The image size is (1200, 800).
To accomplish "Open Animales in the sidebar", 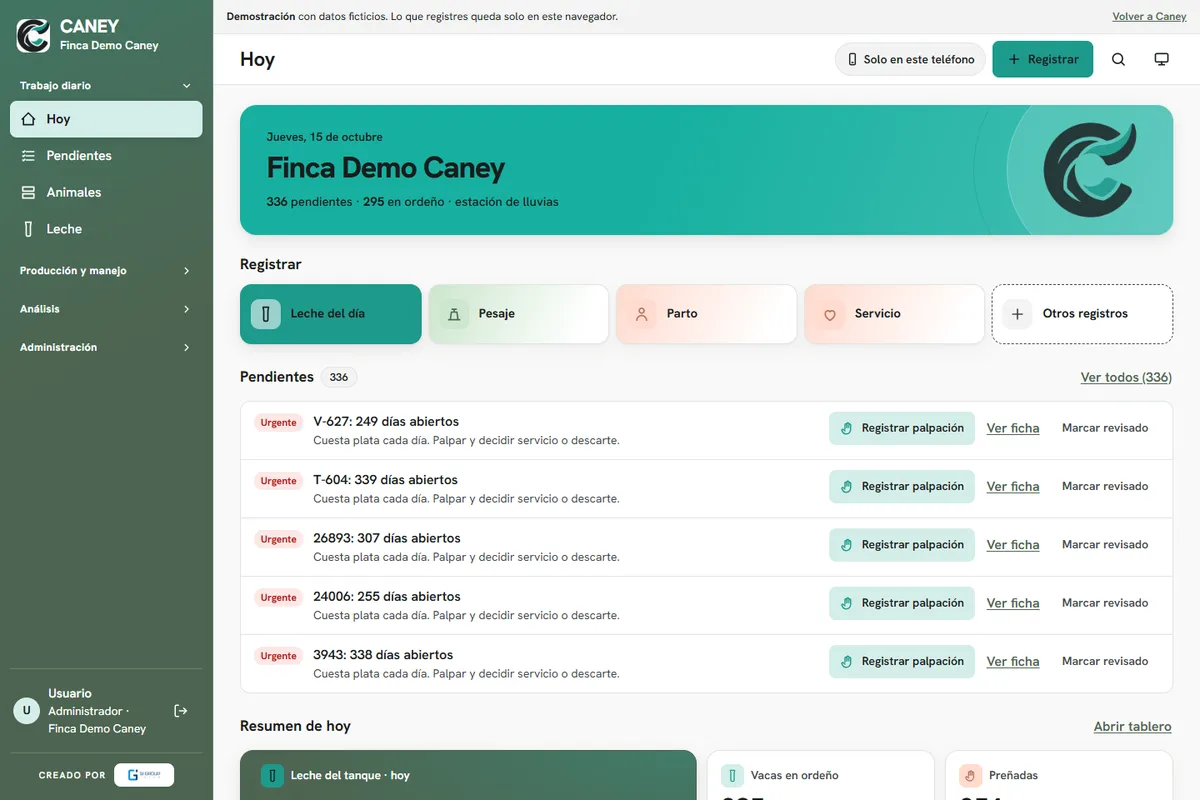I will 106,192.
